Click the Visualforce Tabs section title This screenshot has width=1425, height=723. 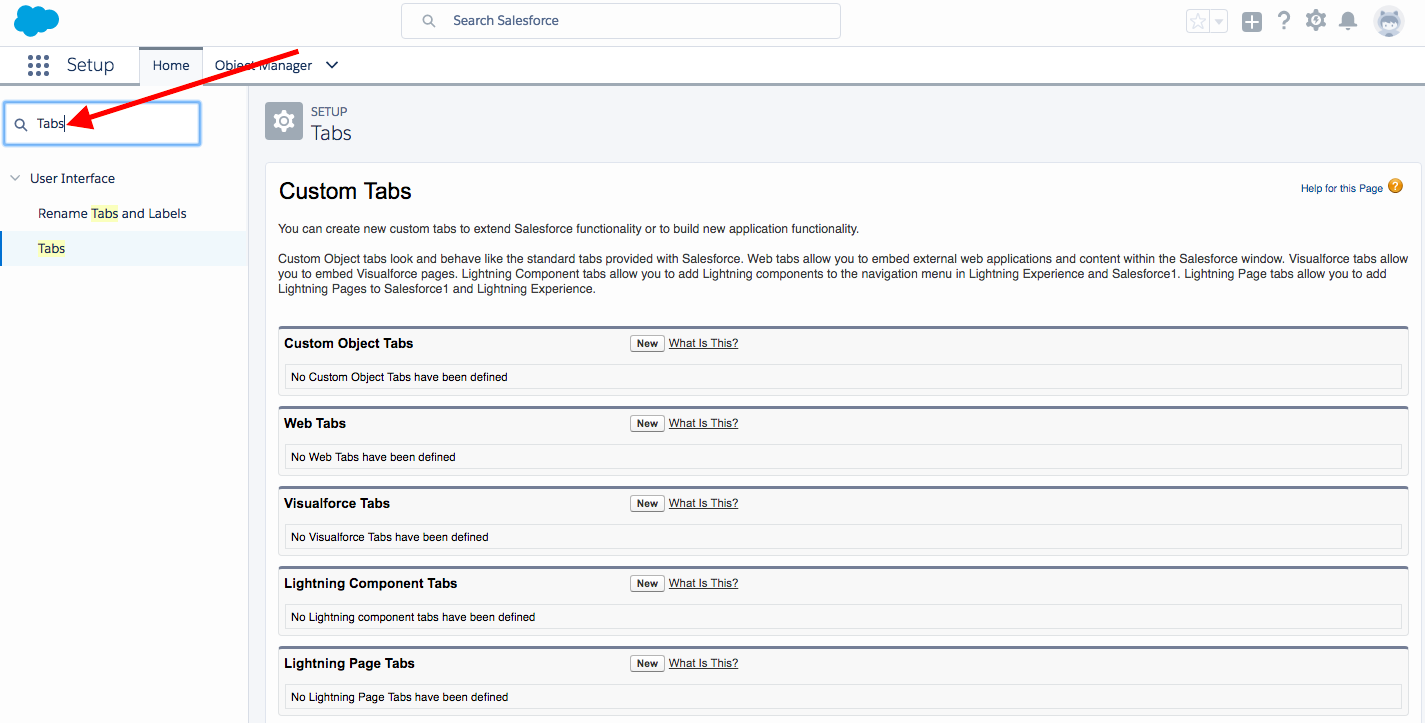(x=337, y=503)
